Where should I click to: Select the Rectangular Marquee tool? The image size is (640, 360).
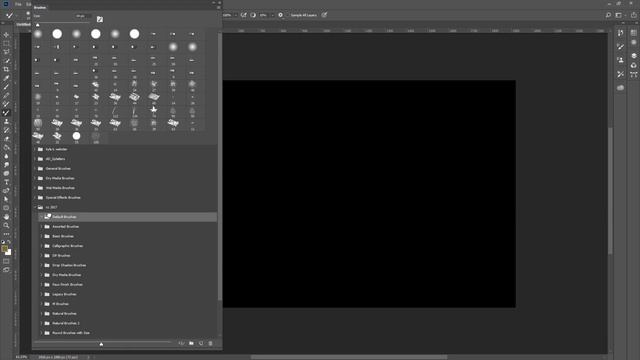tap(6, 43)
